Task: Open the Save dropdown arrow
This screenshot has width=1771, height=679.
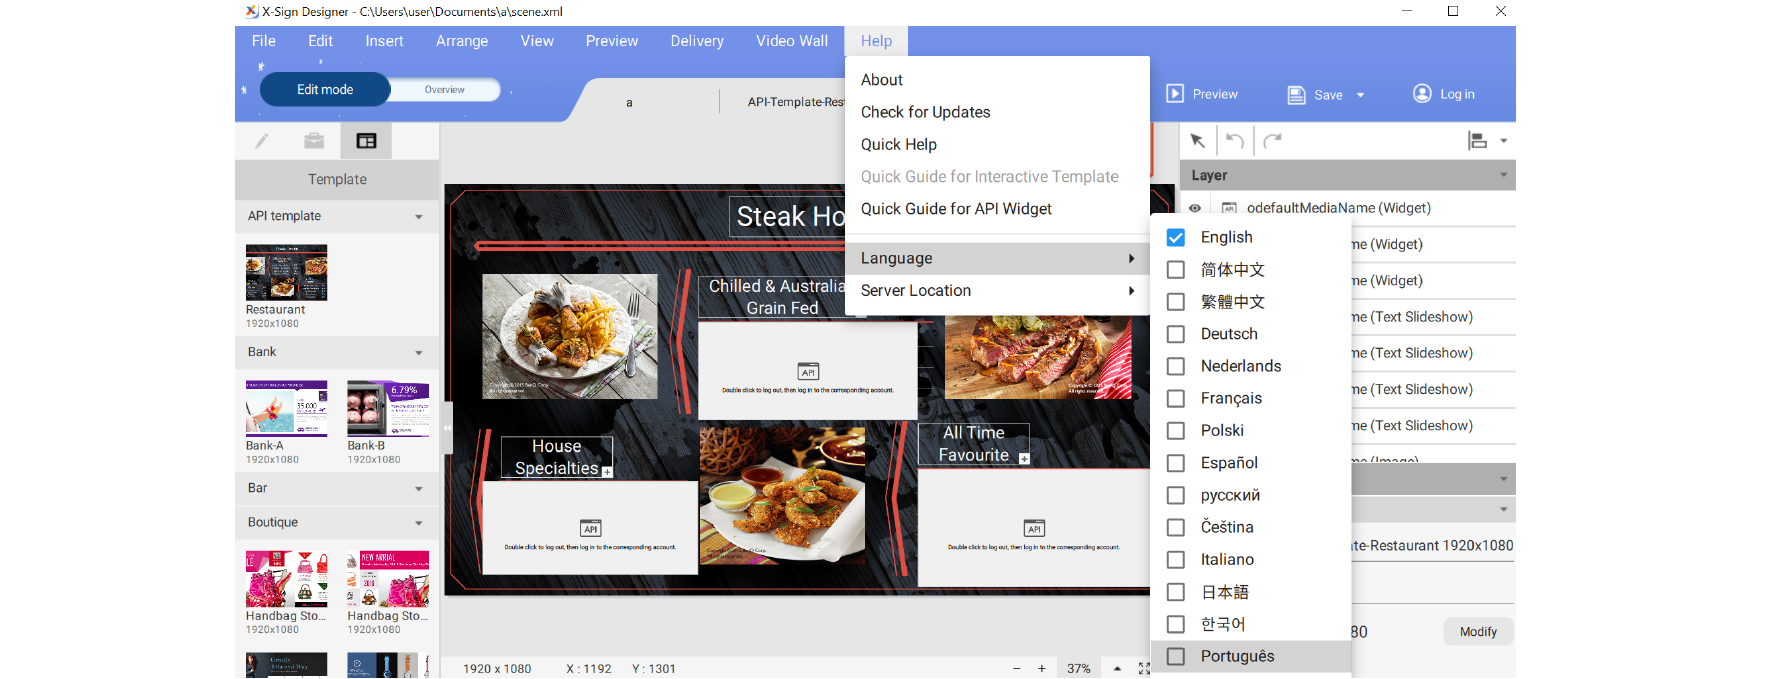Action: [1360, 95]
